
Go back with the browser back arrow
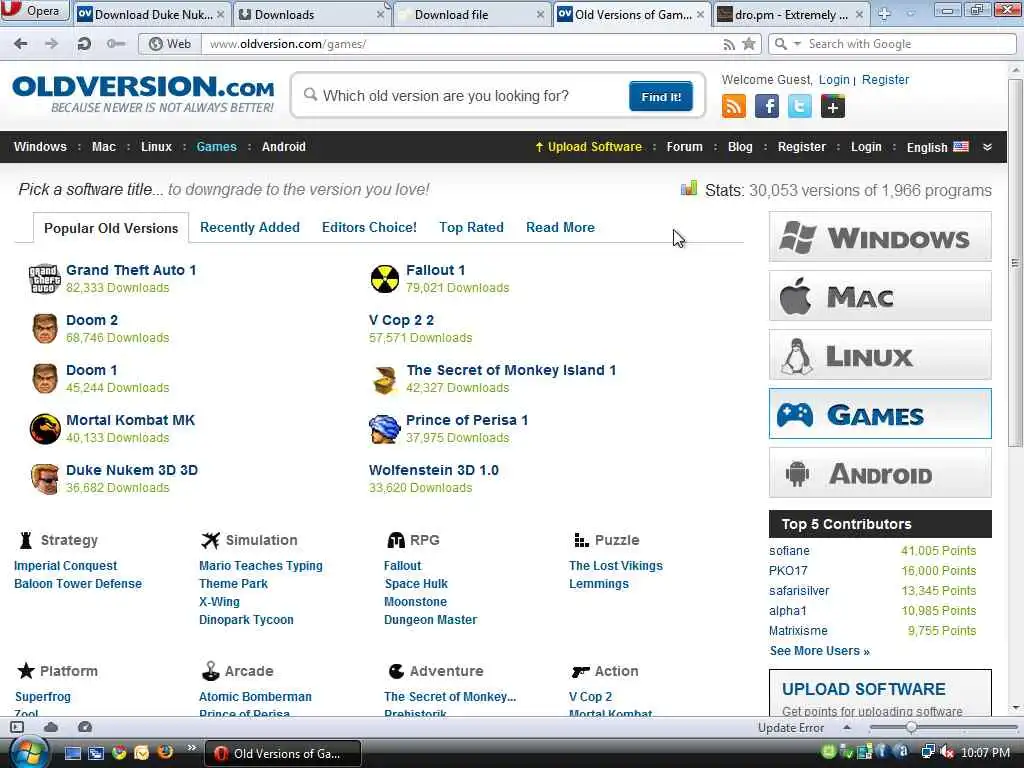(x=21, y=44)
